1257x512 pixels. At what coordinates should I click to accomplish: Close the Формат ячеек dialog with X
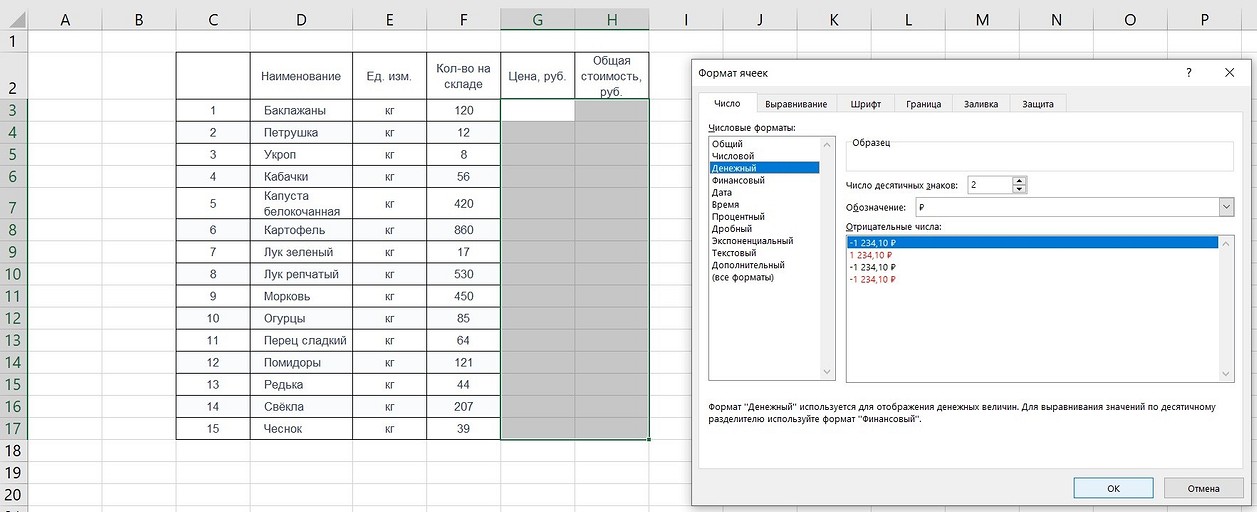(x=1229, y=73)
